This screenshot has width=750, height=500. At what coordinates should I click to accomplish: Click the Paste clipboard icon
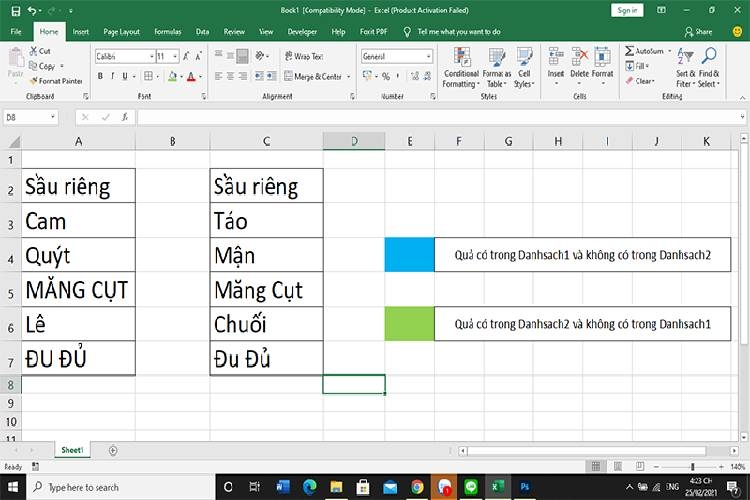pos(16,58)
